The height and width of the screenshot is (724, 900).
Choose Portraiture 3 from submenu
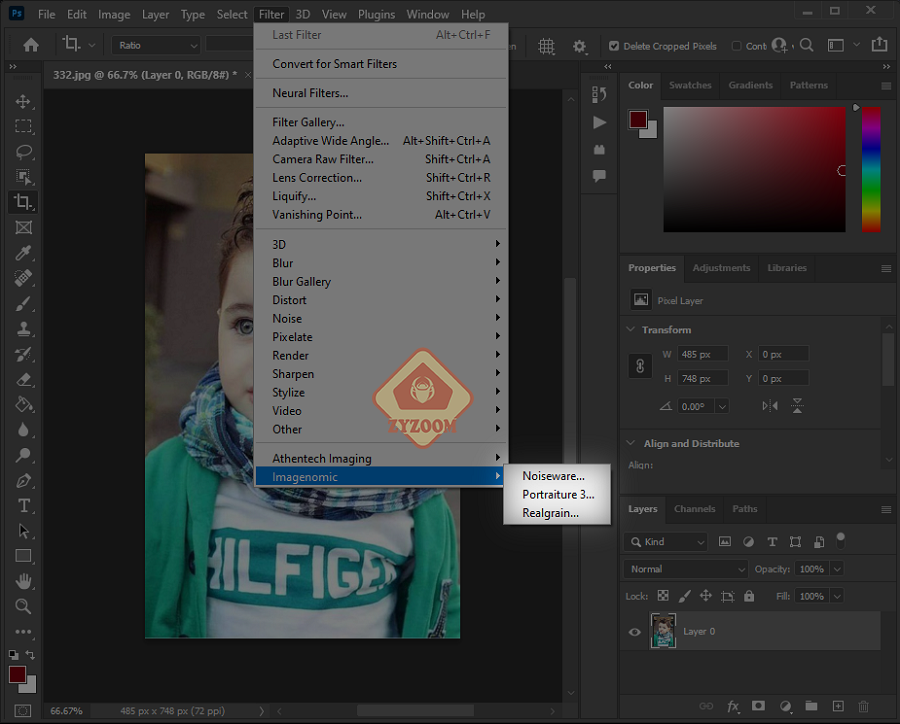tap(558, 494)
